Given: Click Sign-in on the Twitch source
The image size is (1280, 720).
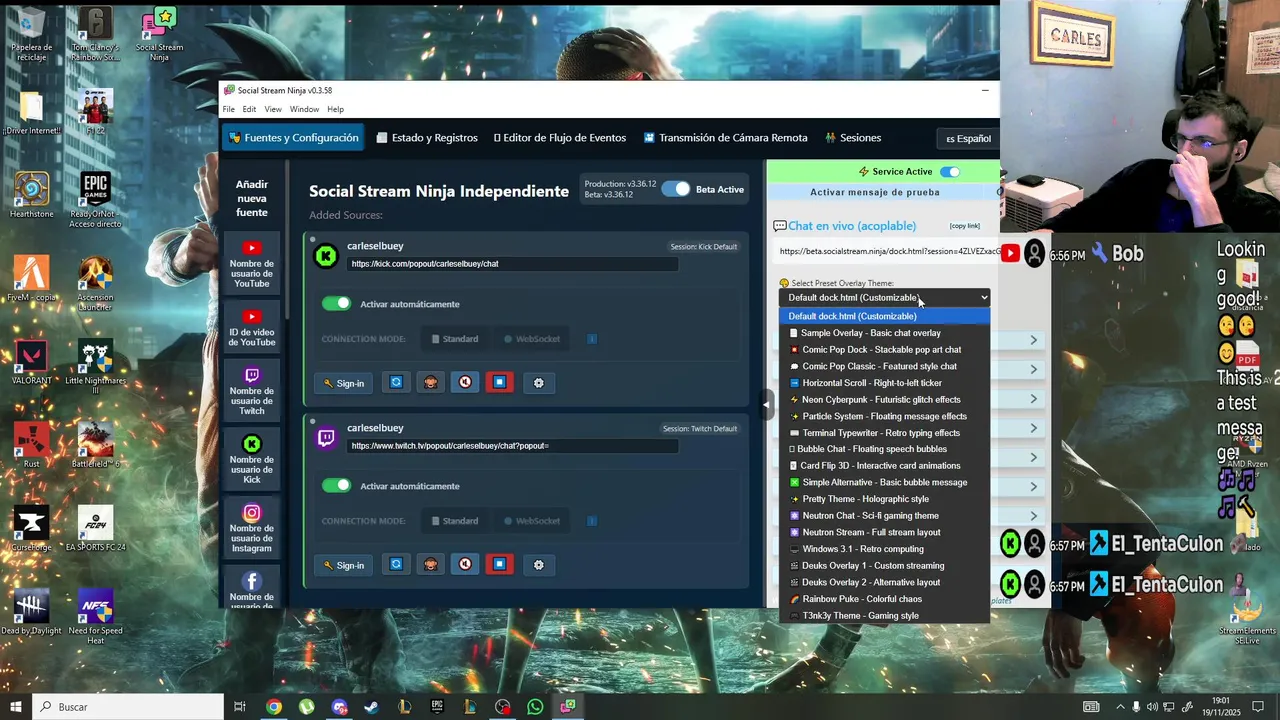Looking at the screenshot, I should click(x=343, y=565).
